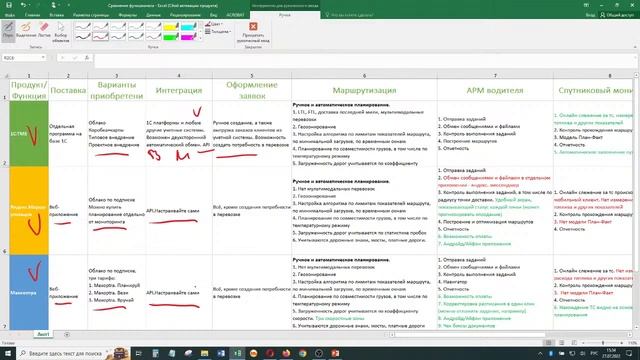
Task: Click the Общий доступ share button
Action: click(617, 15)
